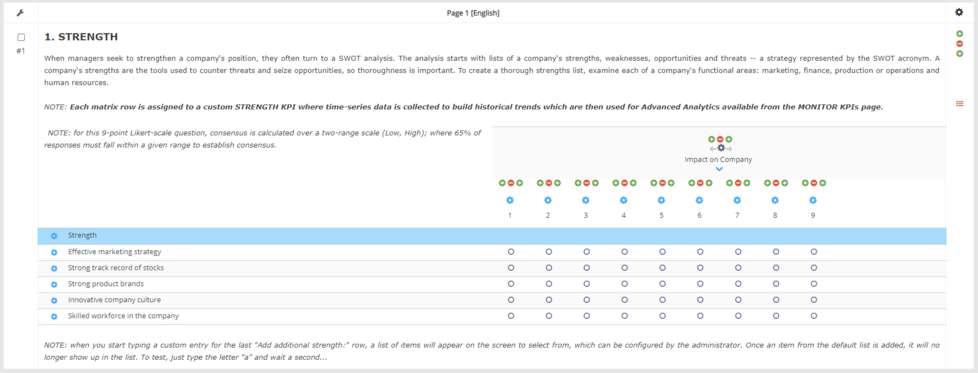Rate Innovative company culture as 4

pos(624,300)
